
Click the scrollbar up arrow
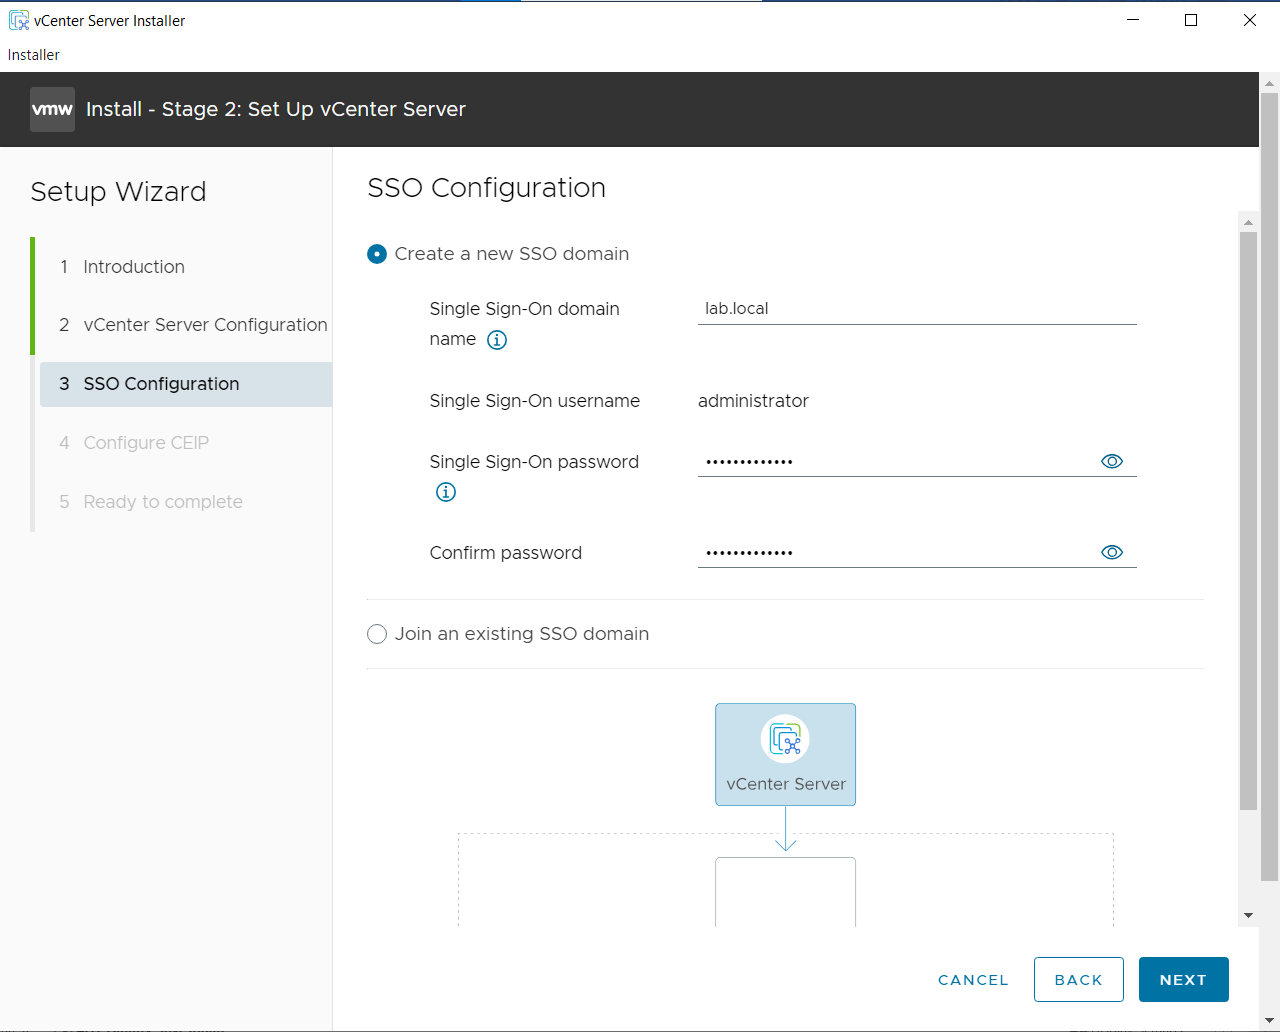click(1247, 221)
